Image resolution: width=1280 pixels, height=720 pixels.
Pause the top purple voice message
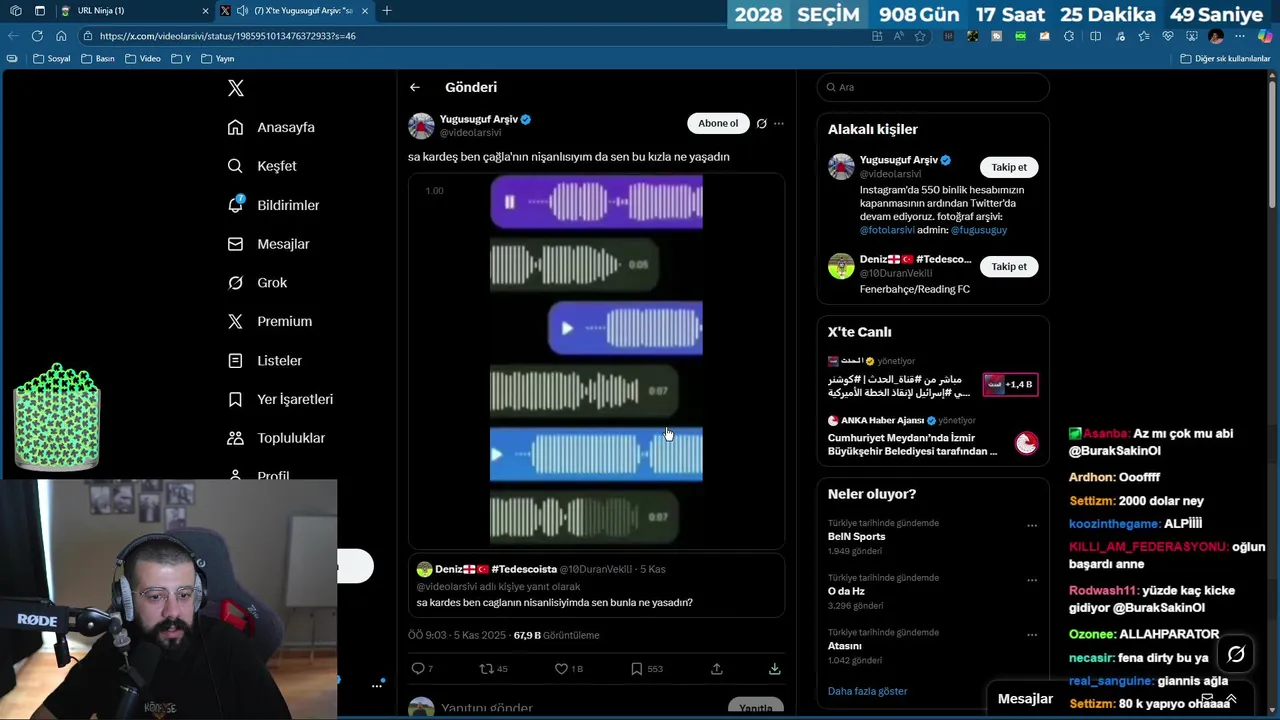tap(509, 202)
